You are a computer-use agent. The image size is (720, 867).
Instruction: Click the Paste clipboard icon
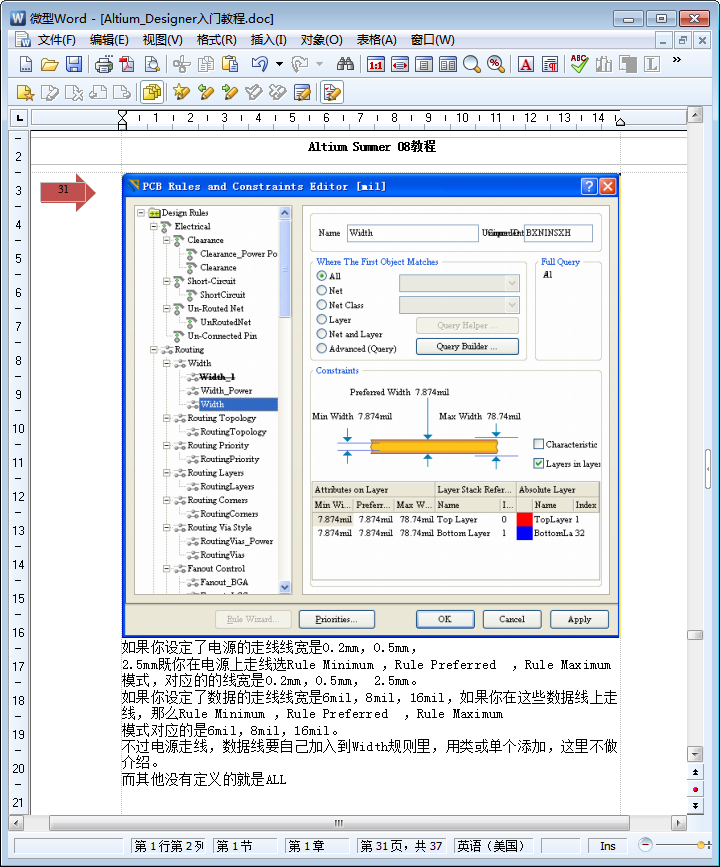tap(230, 65)
